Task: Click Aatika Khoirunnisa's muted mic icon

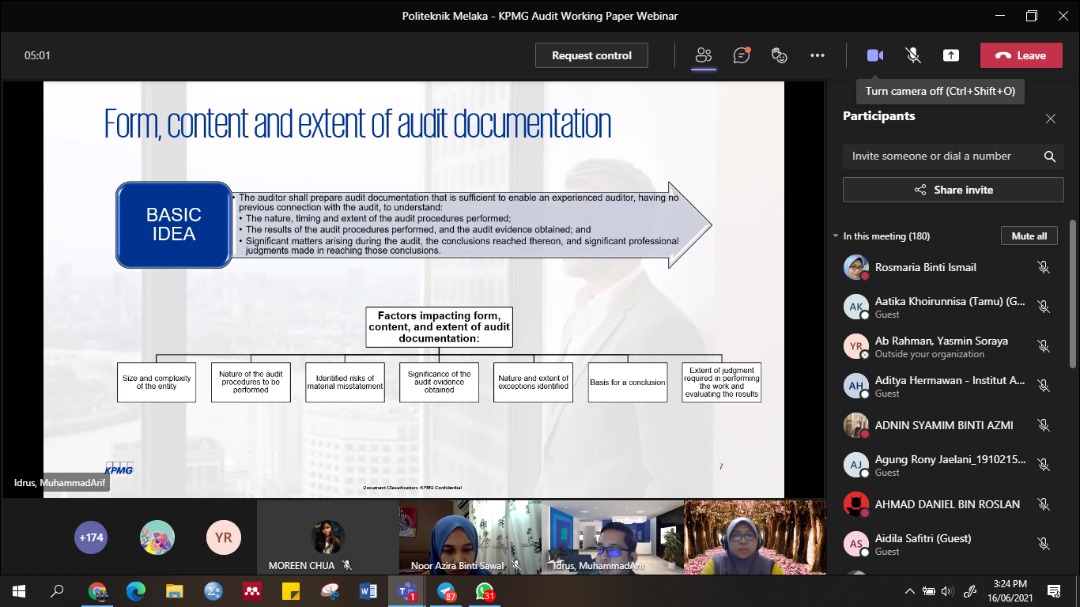Action: (x=1043, y=307)
